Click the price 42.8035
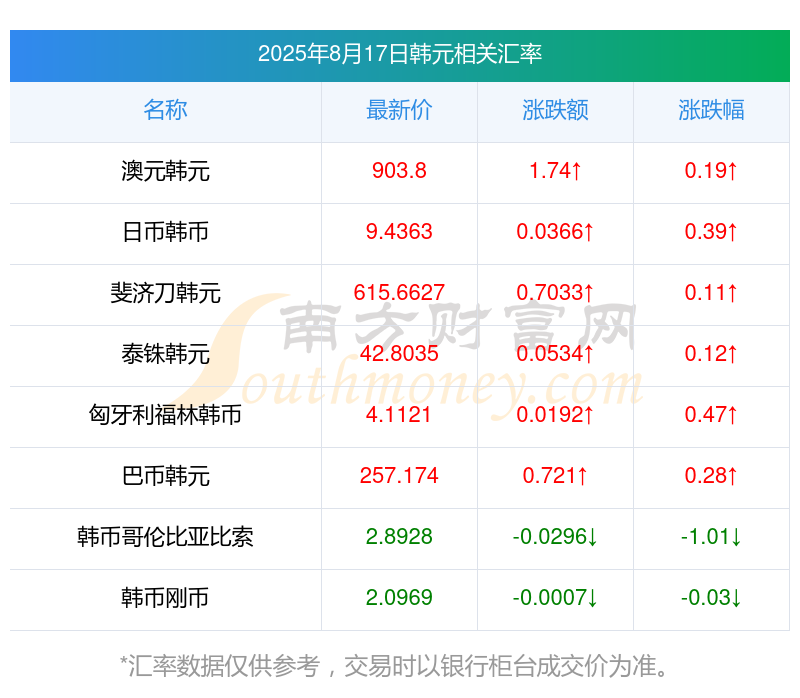Image resolution: width=800 pixels, height=698 pixels. pyautogui.click(x=399, y=354)
